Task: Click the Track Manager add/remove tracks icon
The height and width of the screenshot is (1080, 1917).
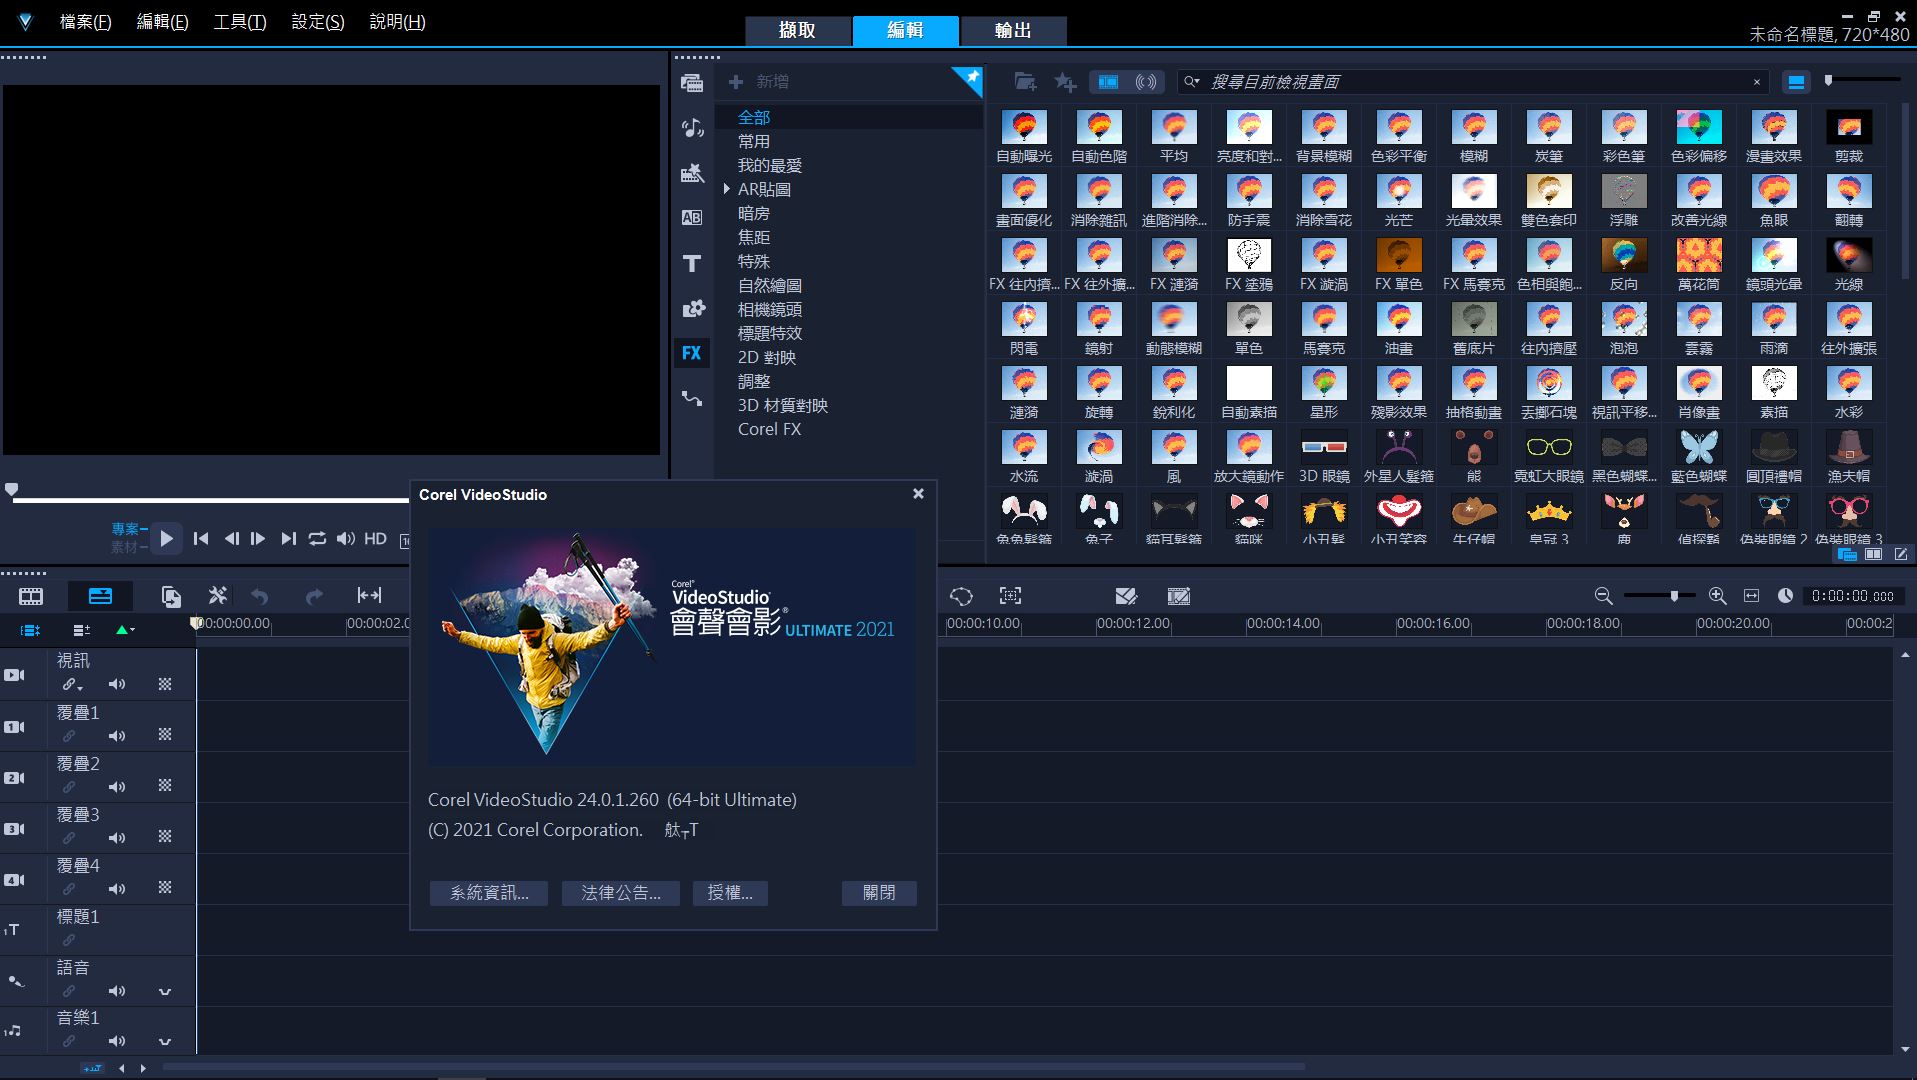Action: pyautogui.click(x=82, y=630)
